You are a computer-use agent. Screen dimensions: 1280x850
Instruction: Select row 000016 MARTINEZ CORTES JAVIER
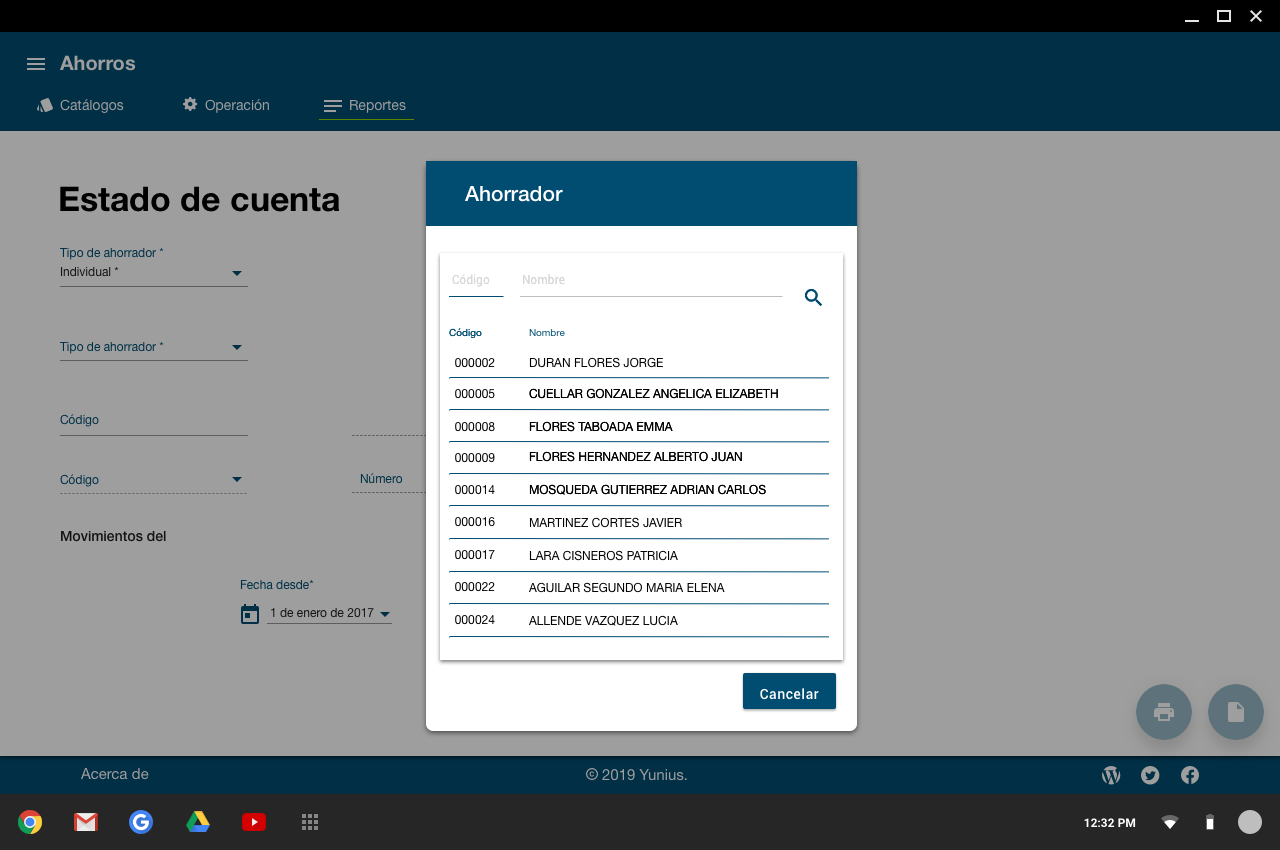(638, 523)
